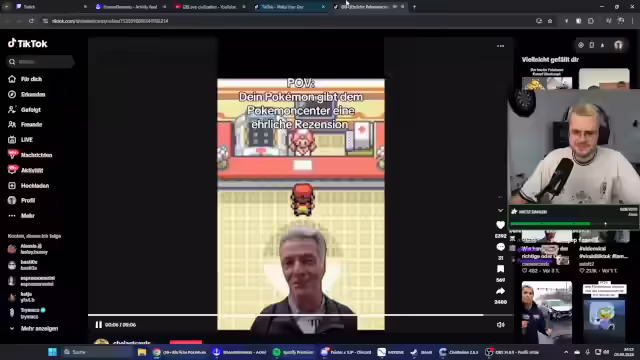Open the Gefolgt page
Image resolution: width=640 pixels, height=360 pixels.
click(24, 109)
